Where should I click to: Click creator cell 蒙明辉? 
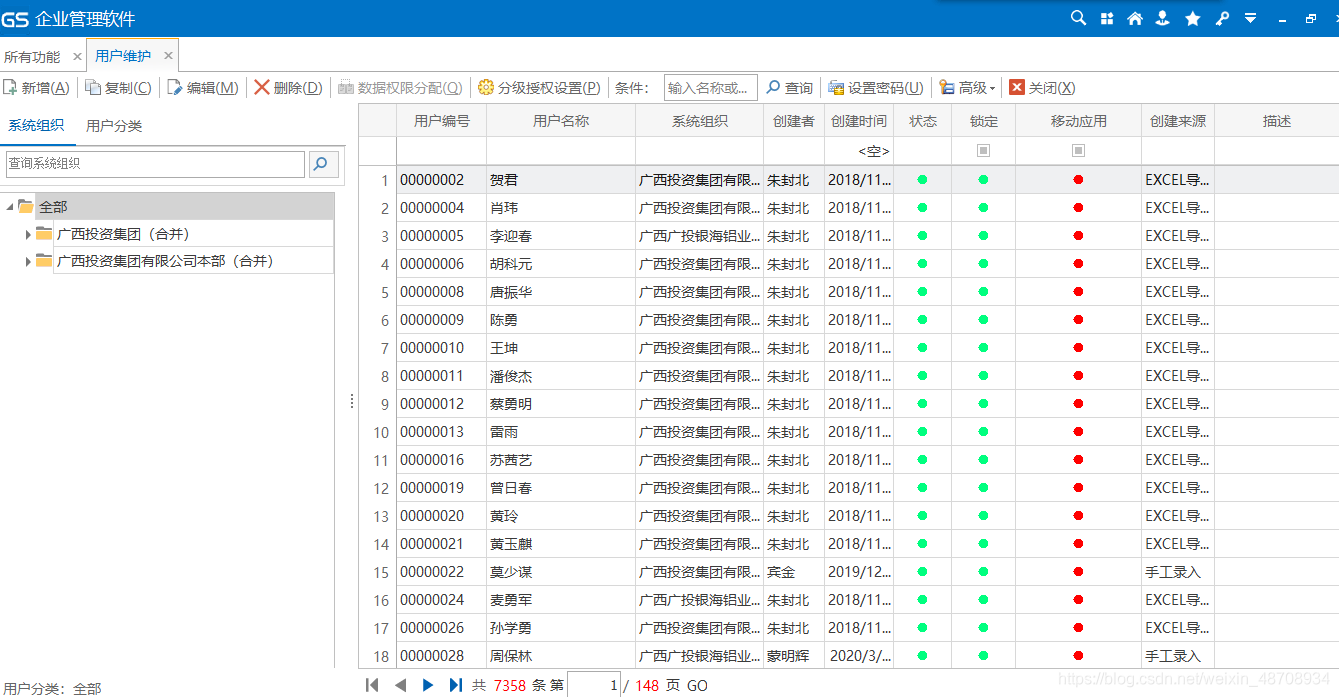(x=794, y=656)
